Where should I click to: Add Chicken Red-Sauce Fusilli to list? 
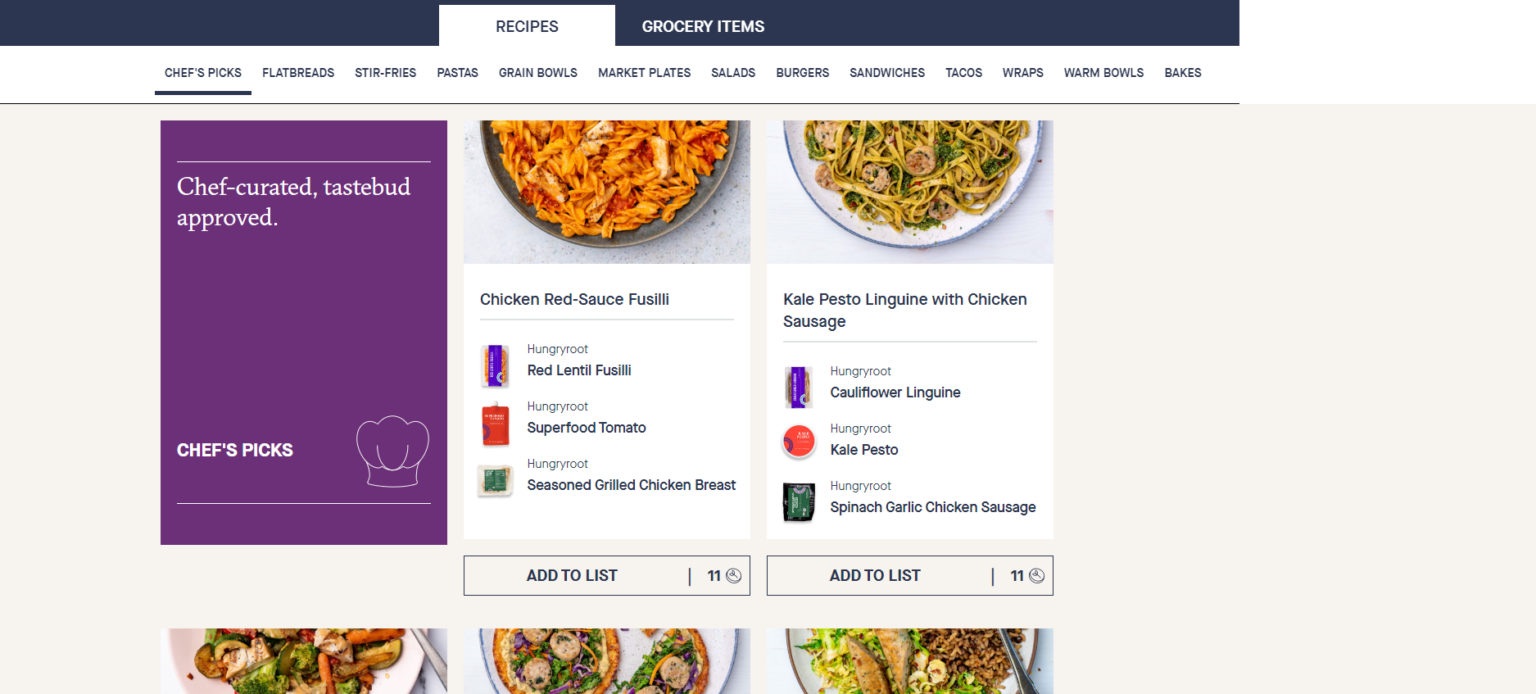(572, 576)
